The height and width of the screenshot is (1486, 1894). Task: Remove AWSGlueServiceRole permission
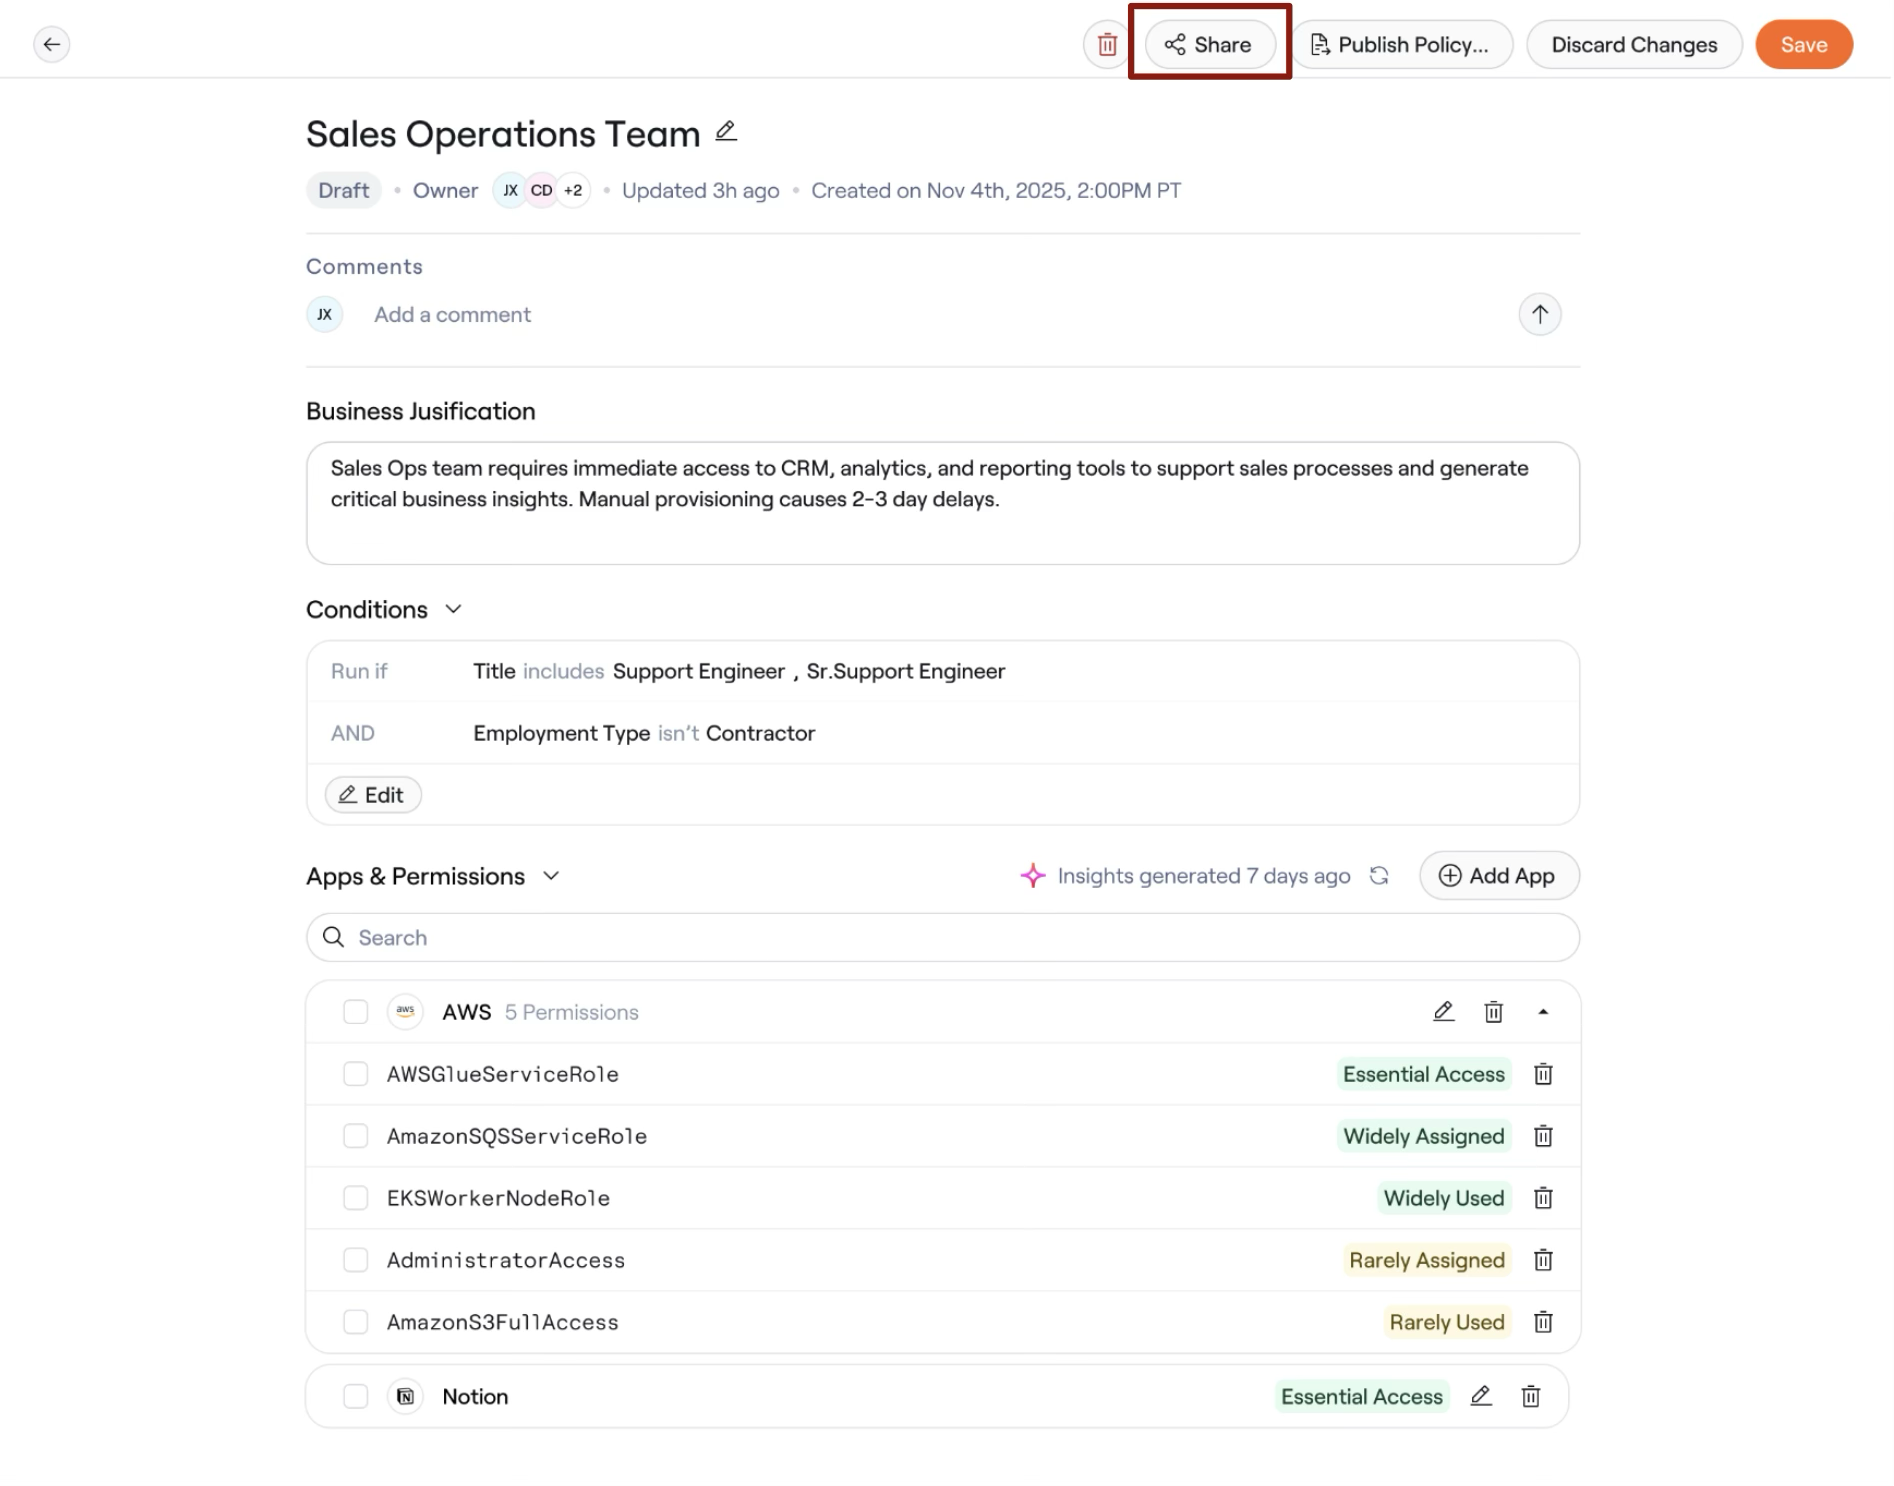1543,1074
